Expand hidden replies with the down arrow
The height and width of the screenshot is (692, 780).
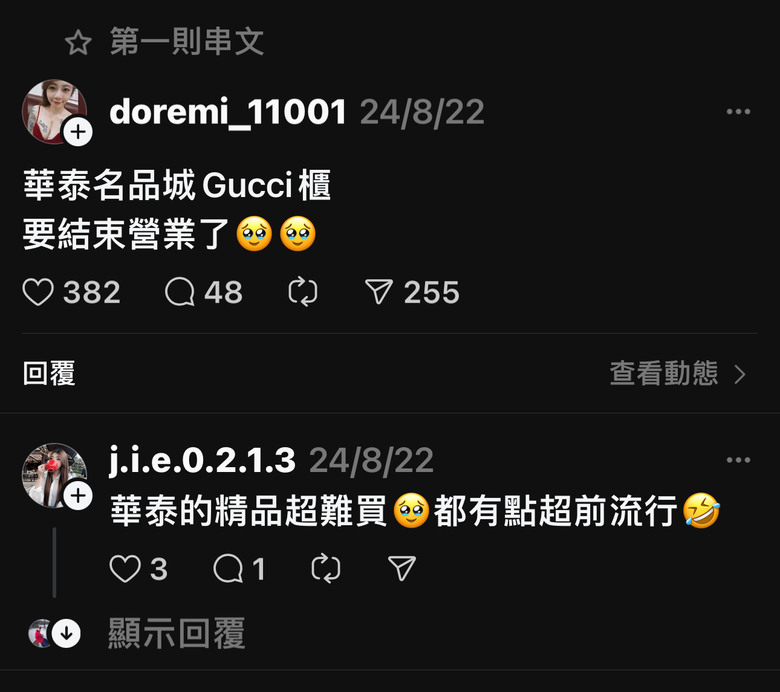tap(66, 633)
